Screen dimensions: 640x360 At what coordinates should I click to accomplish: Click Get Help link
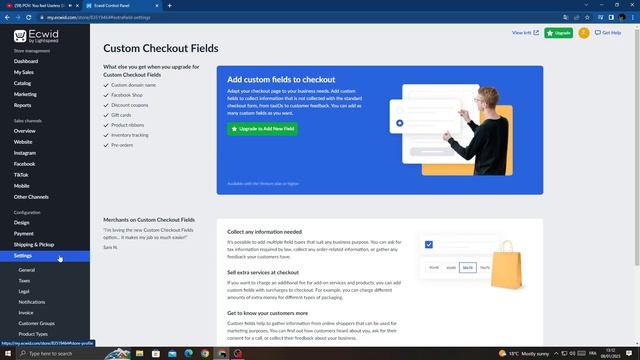point(608,33)
